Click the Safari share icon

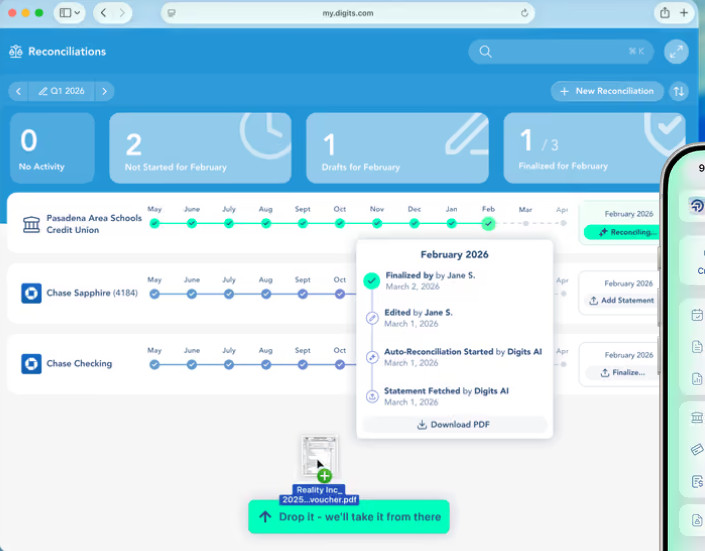coord(665,13)
